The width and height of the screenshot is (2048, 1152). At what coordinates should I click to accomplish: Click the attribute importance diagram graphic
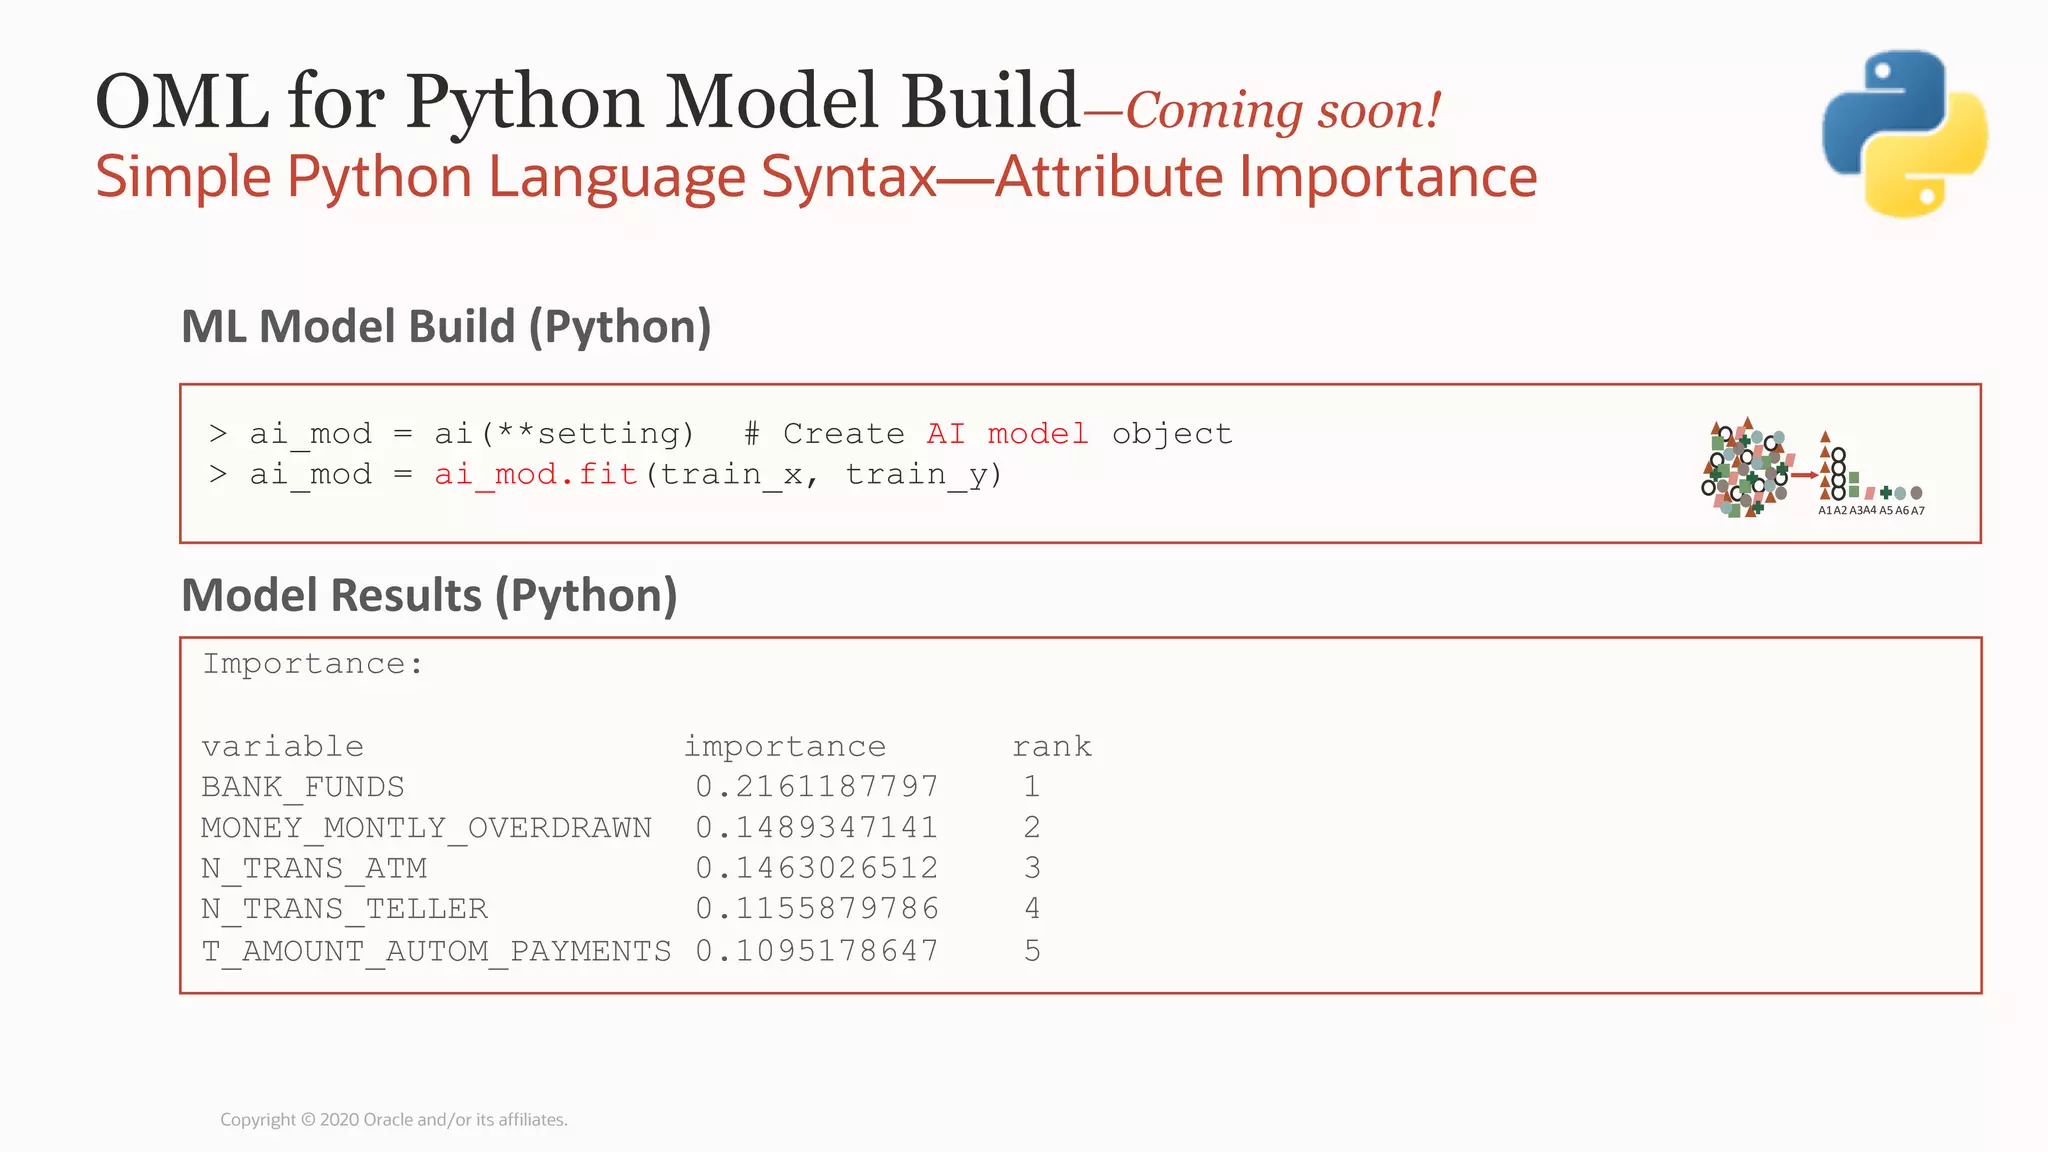coord(1813,467)
